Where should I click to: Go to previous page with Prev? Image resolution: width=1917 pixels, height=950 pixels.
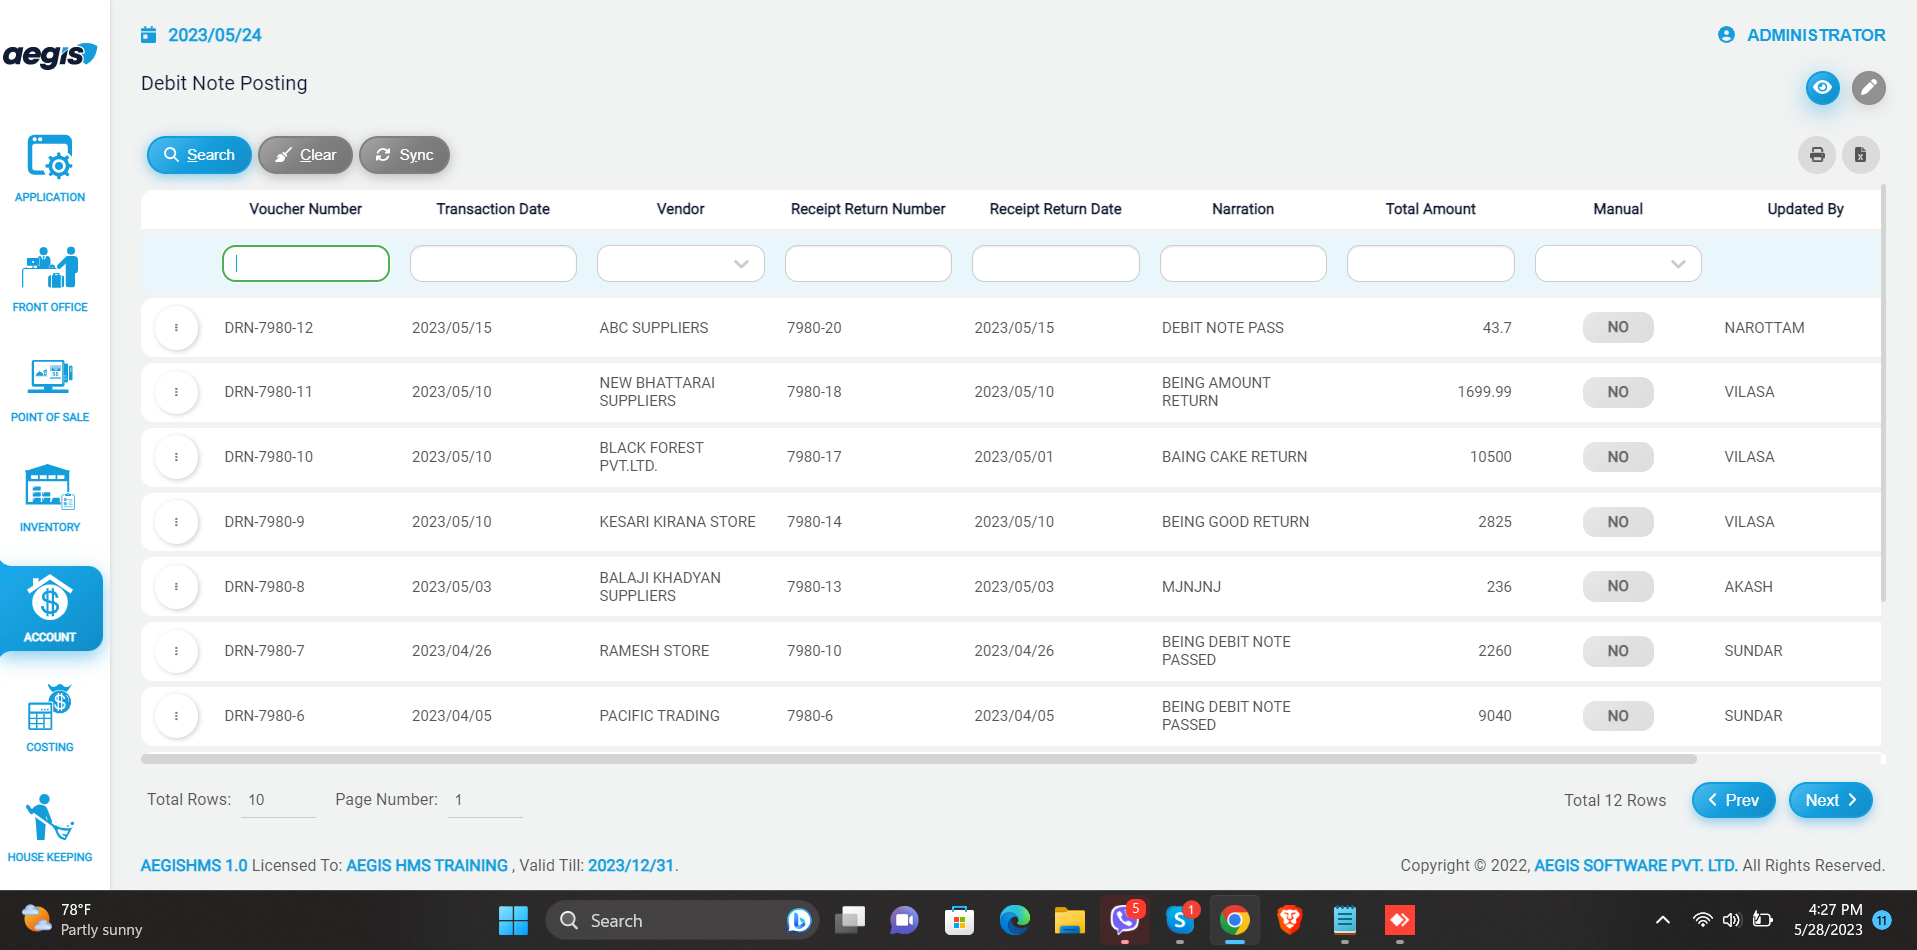tap(1734, 800)
